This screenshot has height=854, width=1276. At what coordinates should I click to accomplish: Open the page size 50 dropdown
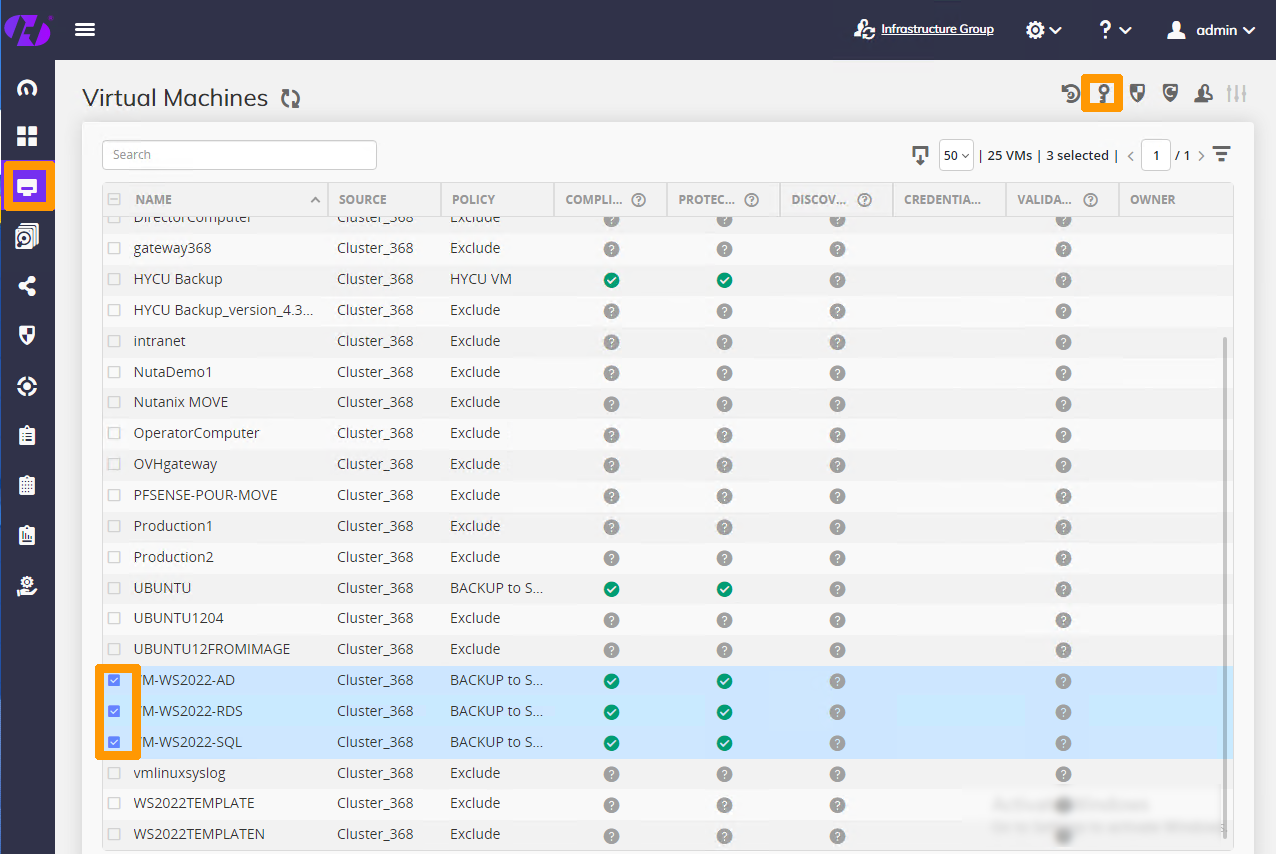955,155
